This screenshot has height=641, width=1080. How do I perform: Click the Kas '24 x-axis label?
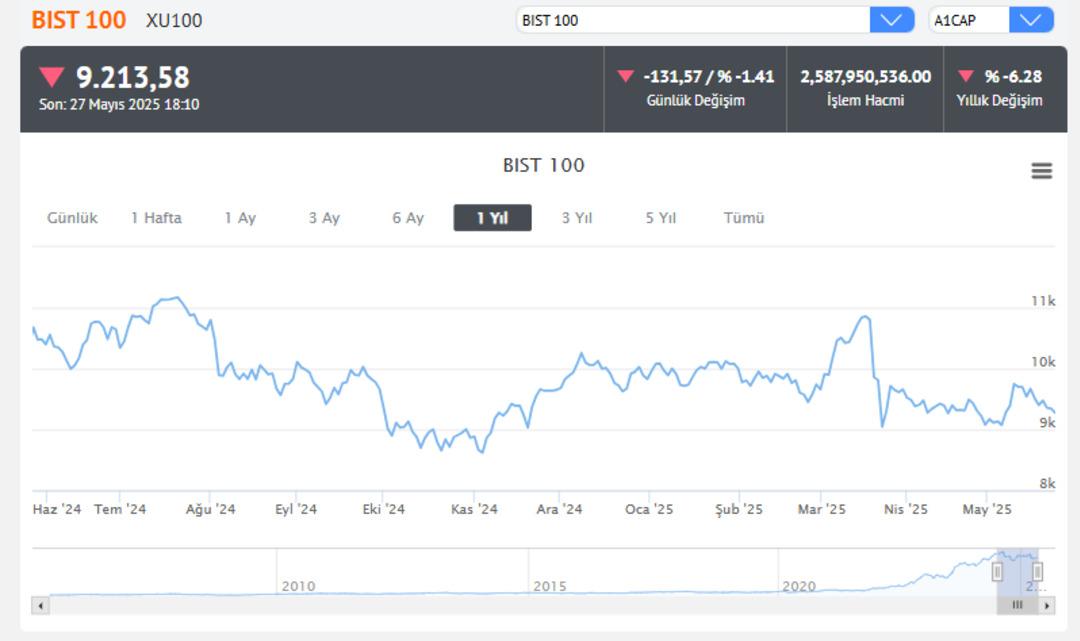(474, 509)
